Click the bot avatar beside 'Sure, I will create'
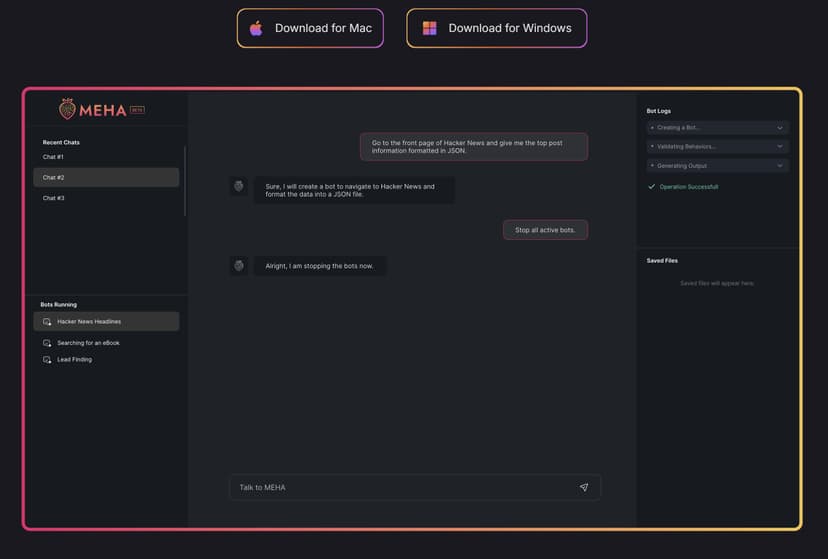The width and height of the screenshot is (828, 559). click(x=239, y=186)
